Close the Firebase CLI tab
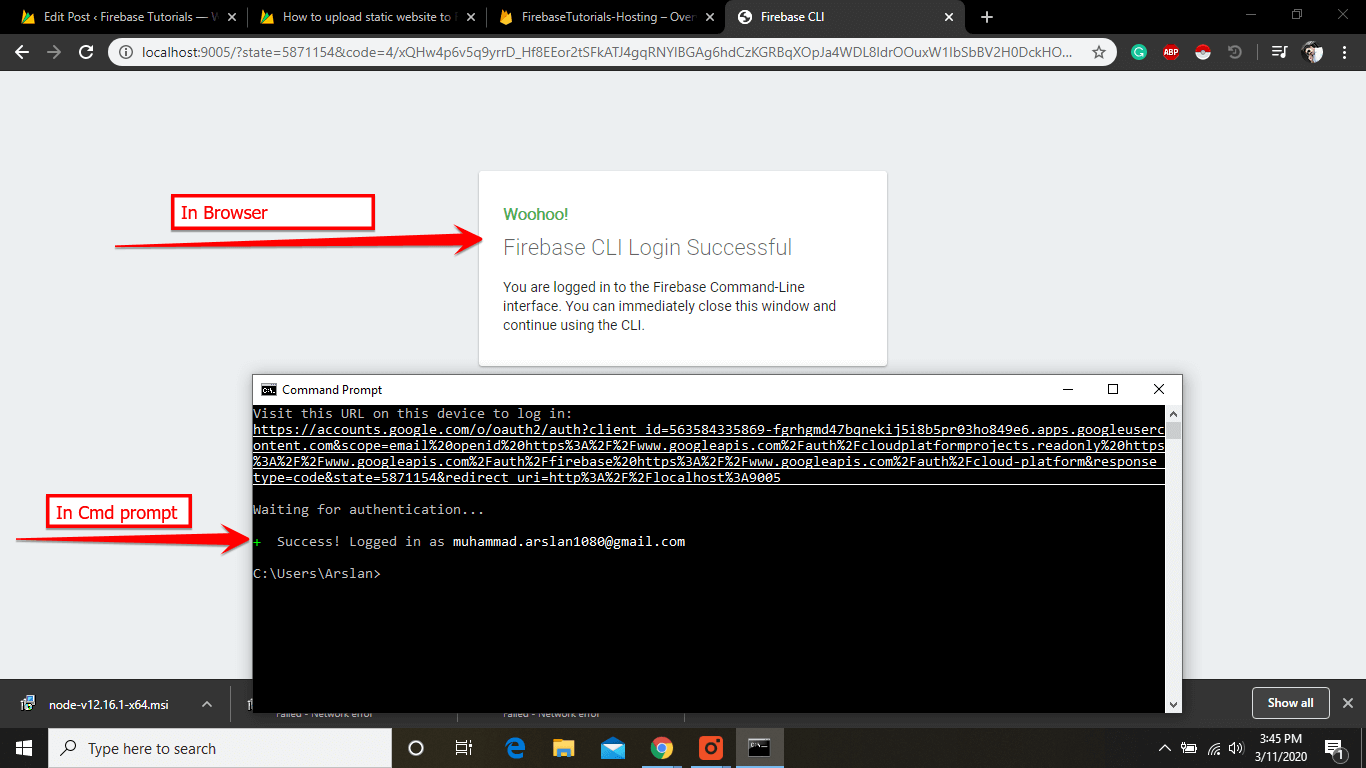 pos(949,17)
